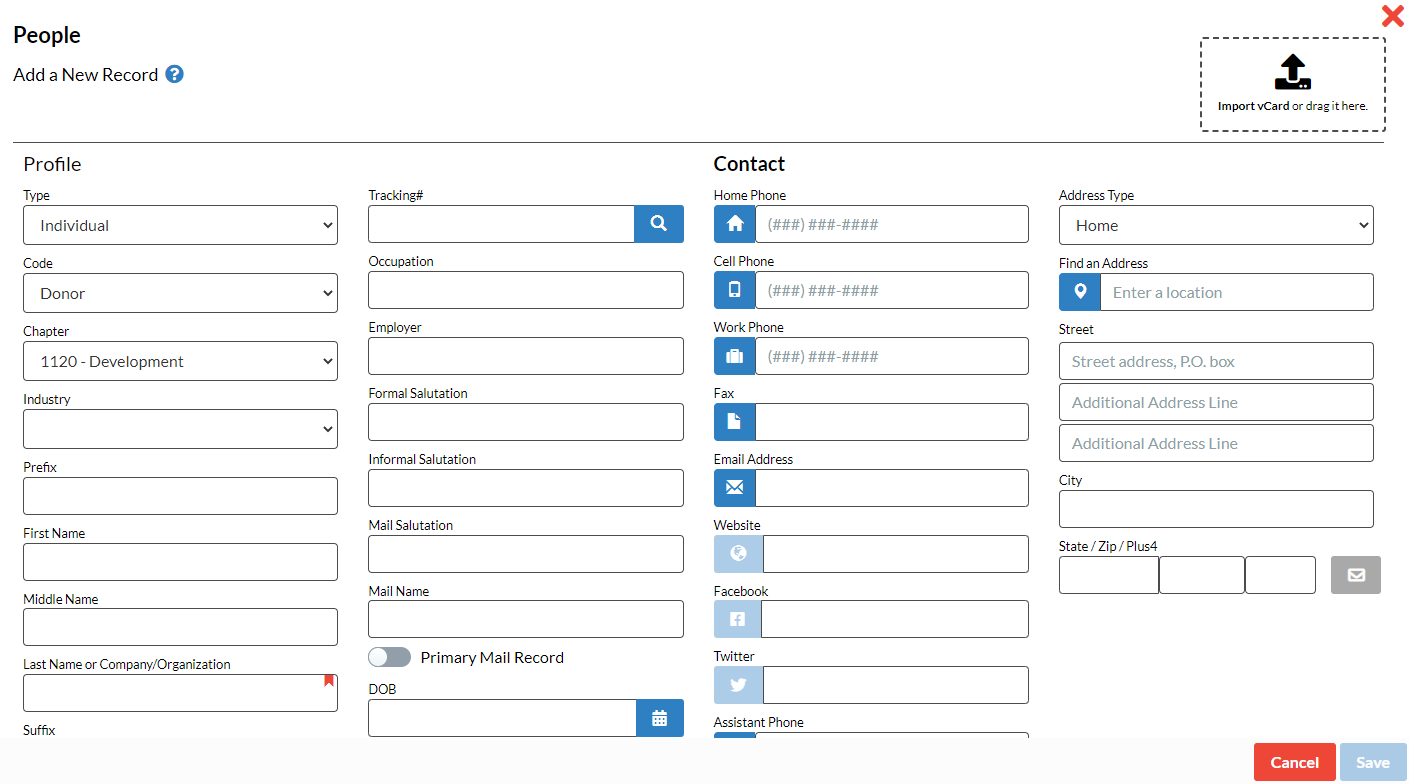1409x784 pixels.
Task: Click the Home Phone number field
Action: 892,224
